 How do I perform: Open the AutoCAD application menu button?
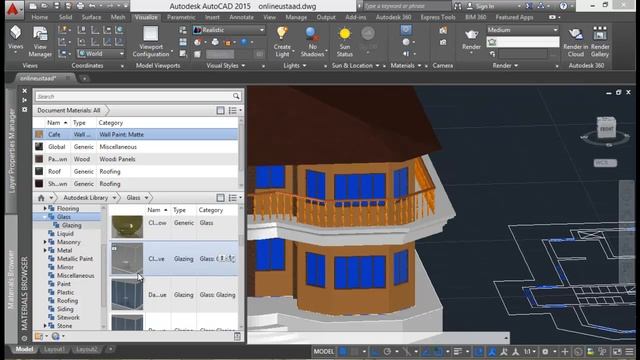pyautogui.click(x=13, y=9)
